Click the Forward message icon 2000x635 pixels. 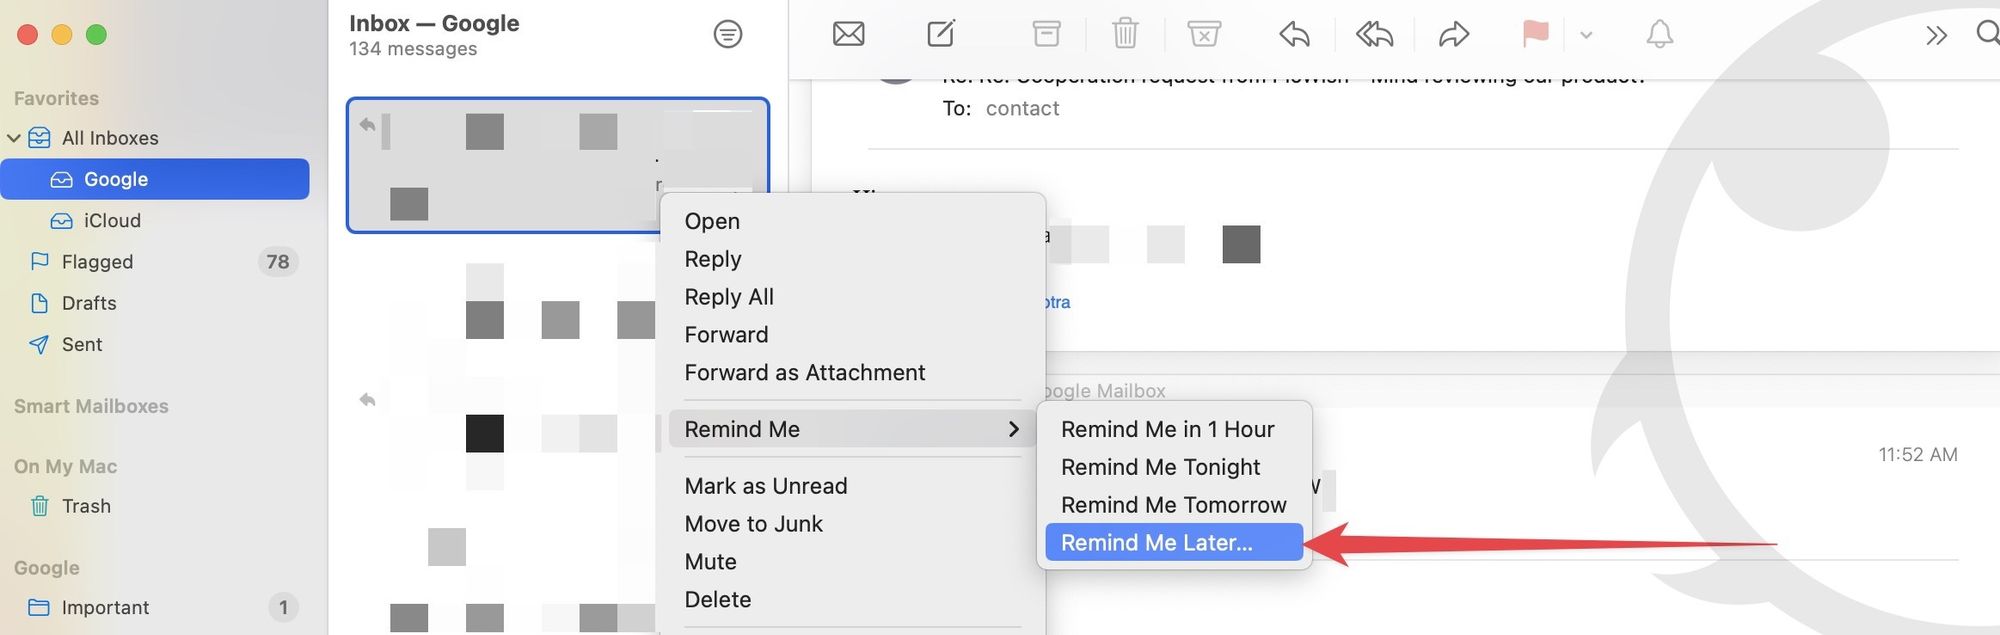pos(1454,33)
